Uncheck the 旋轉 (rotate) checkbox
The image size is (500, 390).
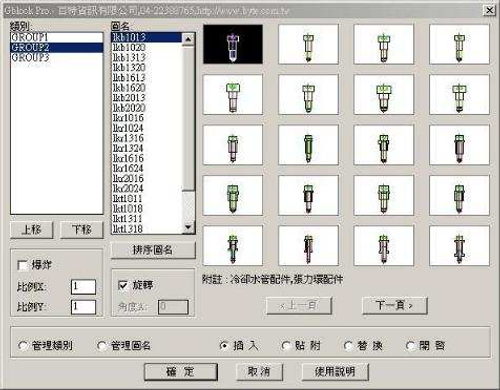click(x=123, y=285)
